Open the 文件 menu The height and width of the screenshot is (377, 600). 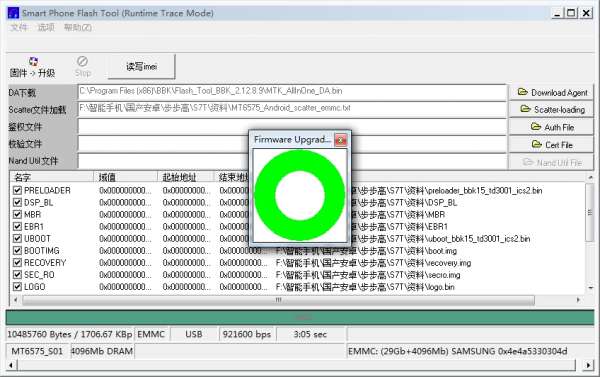19,28
